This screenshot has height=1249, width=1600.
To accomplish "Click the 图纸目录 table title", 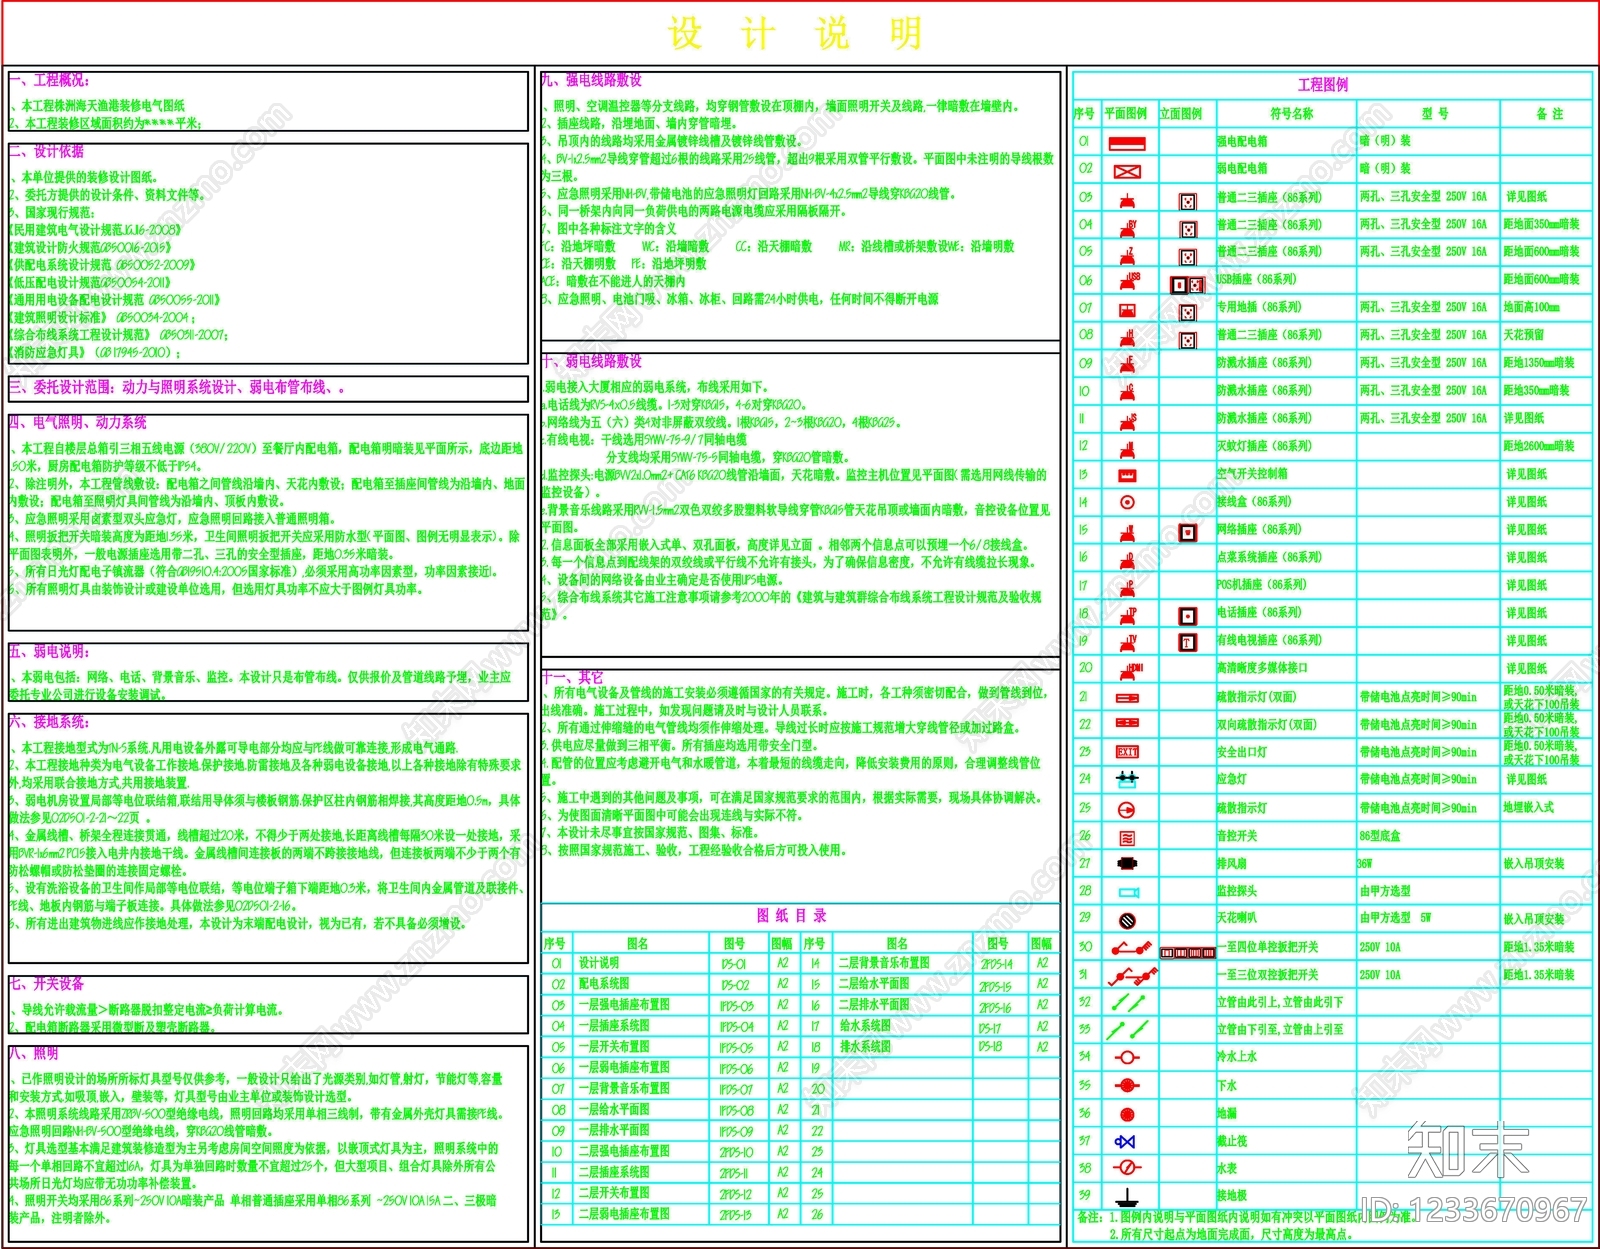I will (791, 915).
